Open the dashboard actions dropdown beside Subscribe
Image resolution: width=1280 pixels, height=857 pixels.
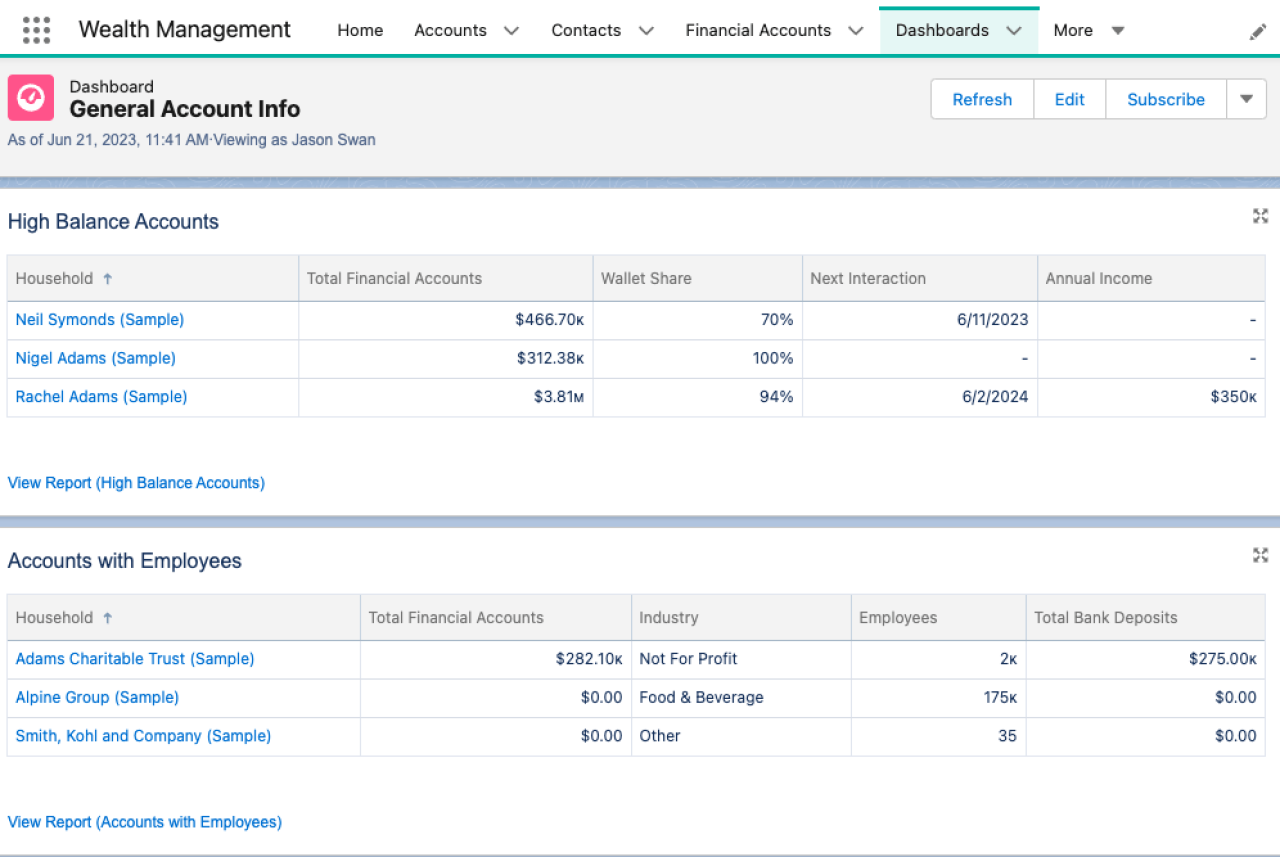click(x=1246, y=99)
